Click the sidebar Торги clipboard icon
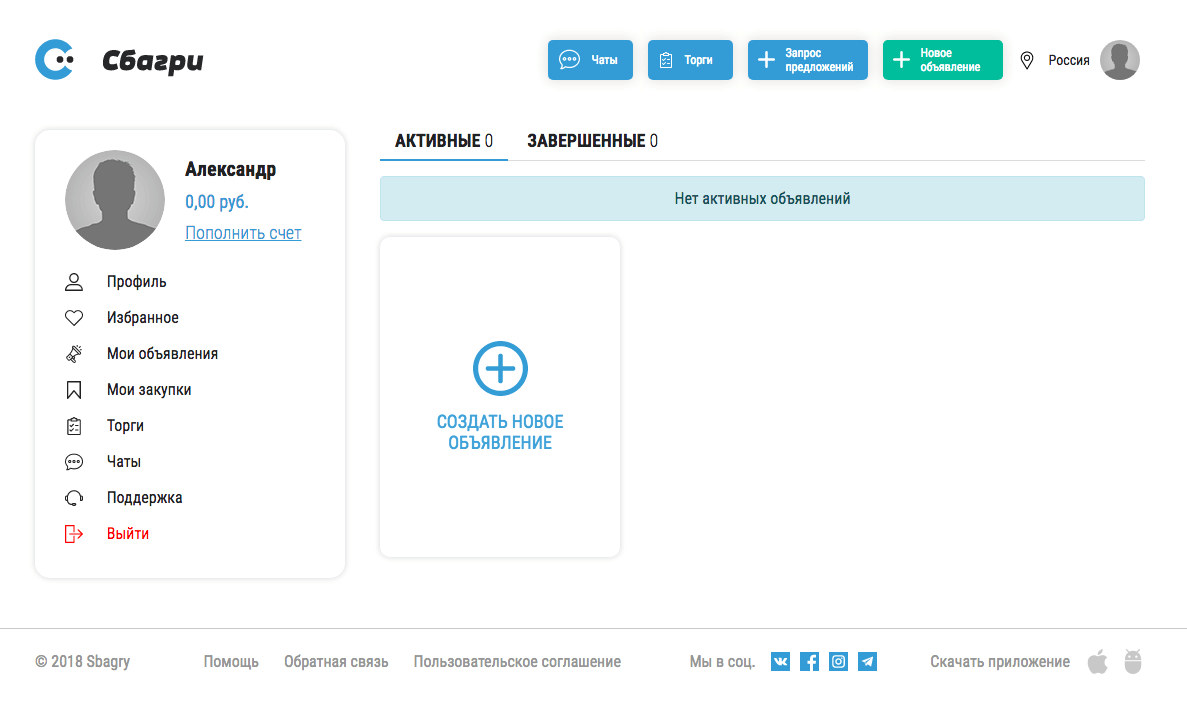This screenshot has height=704, width=1187. tap(73, 425)
